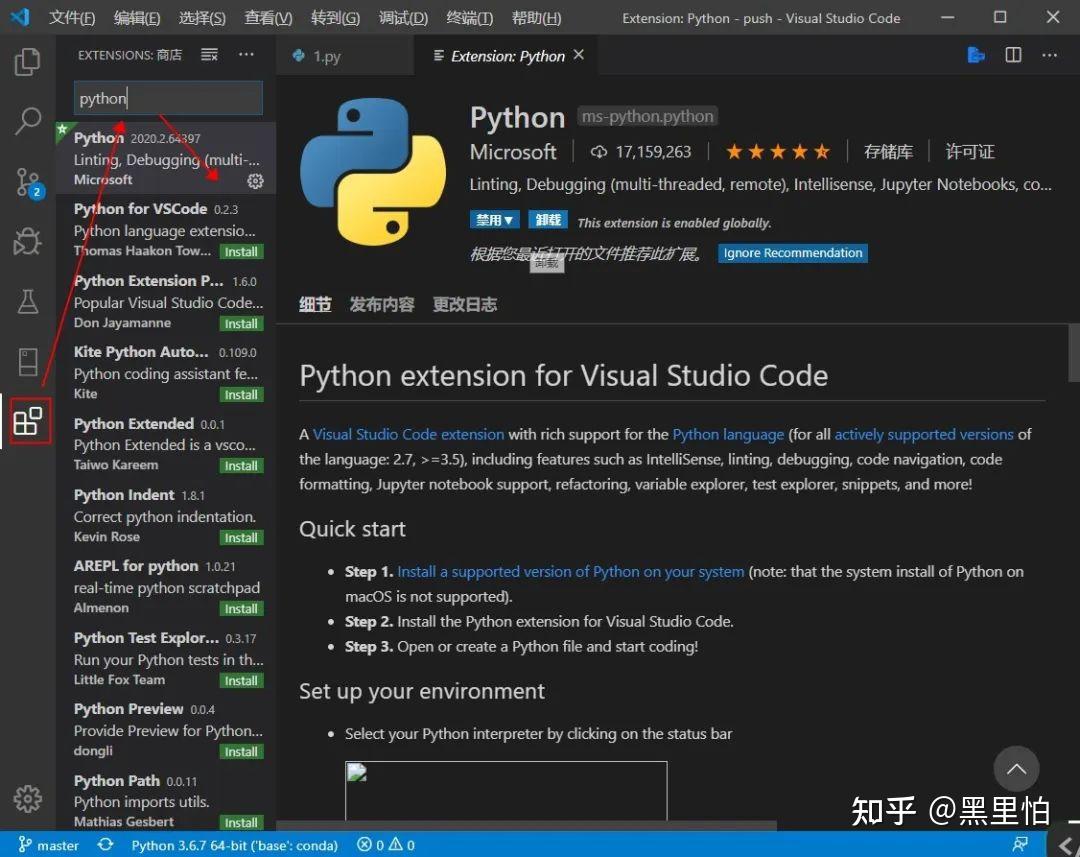Open the Explorer view in activity bar

click(28, 61)
